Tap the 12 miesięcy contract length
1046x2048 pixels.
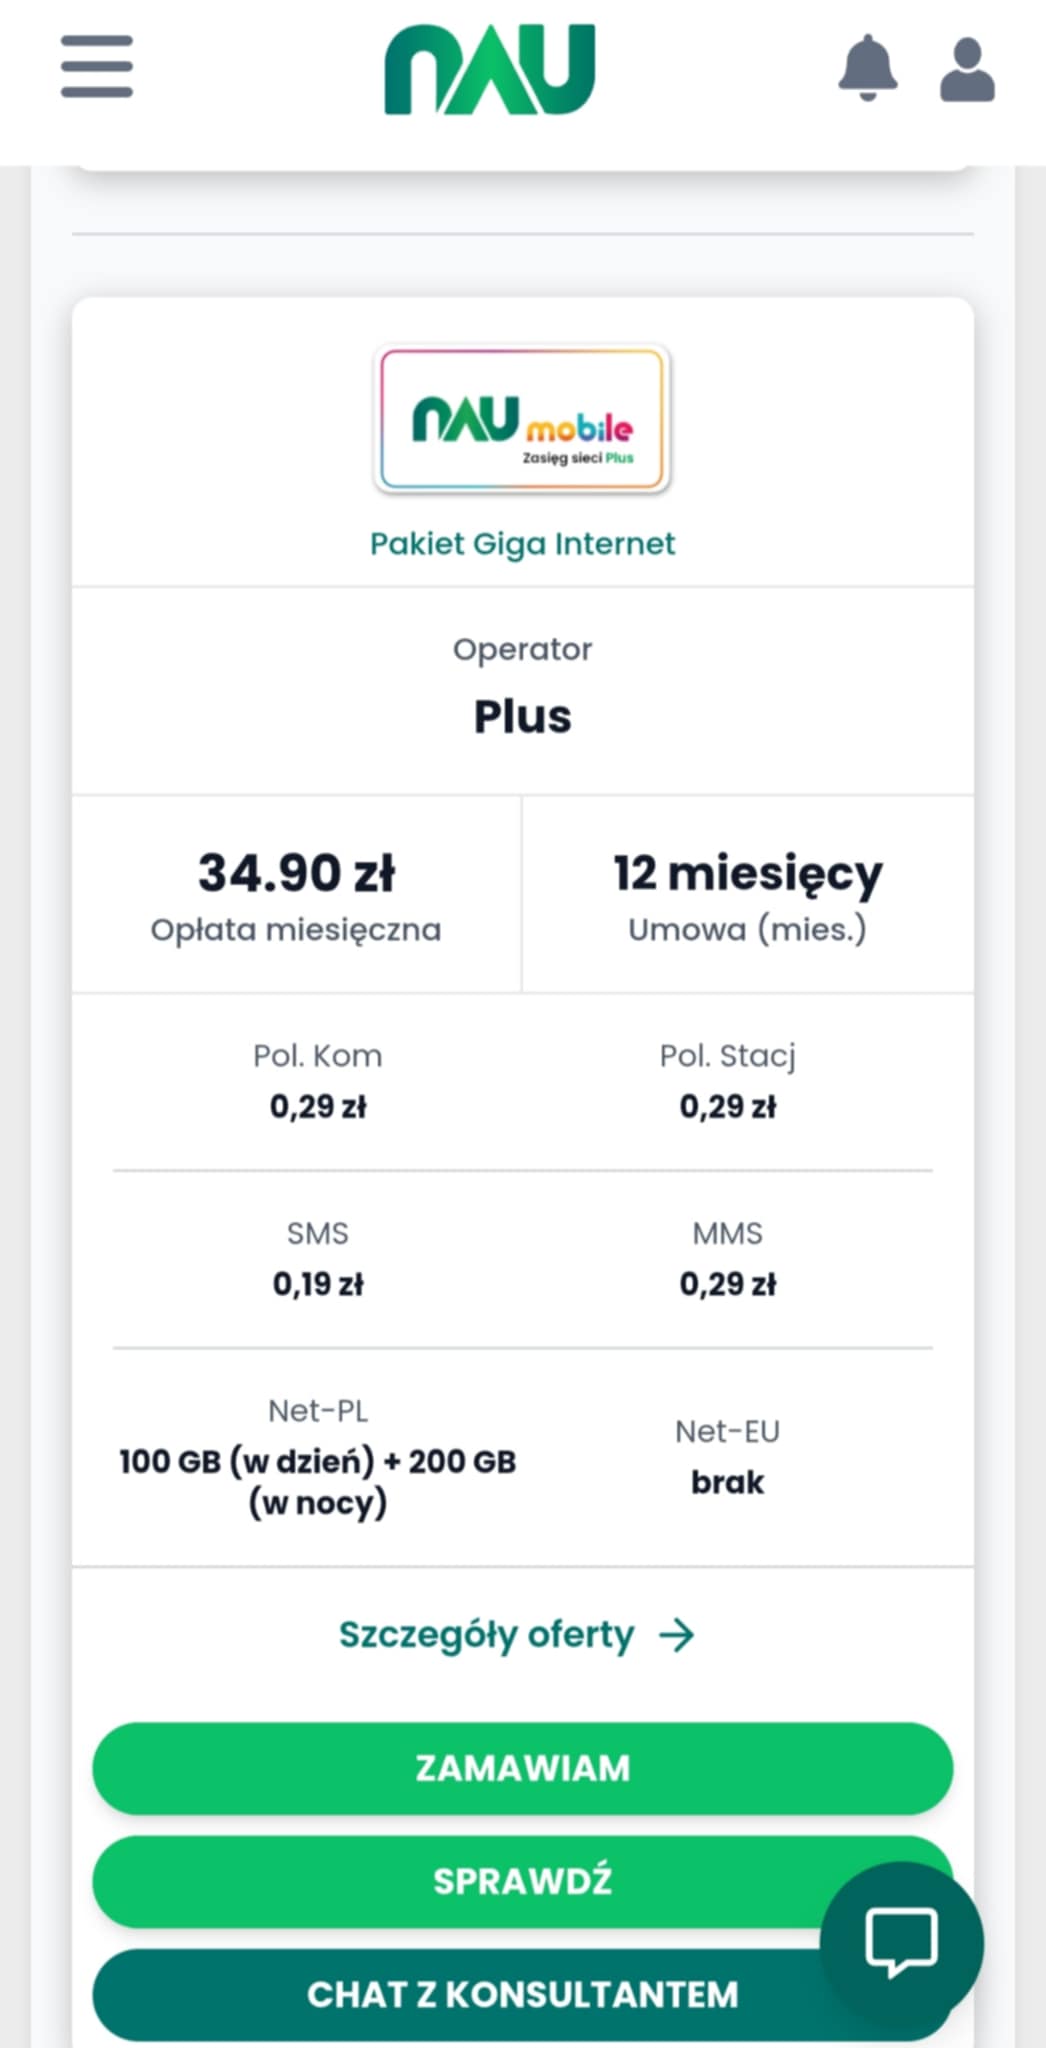coord(747,873)
